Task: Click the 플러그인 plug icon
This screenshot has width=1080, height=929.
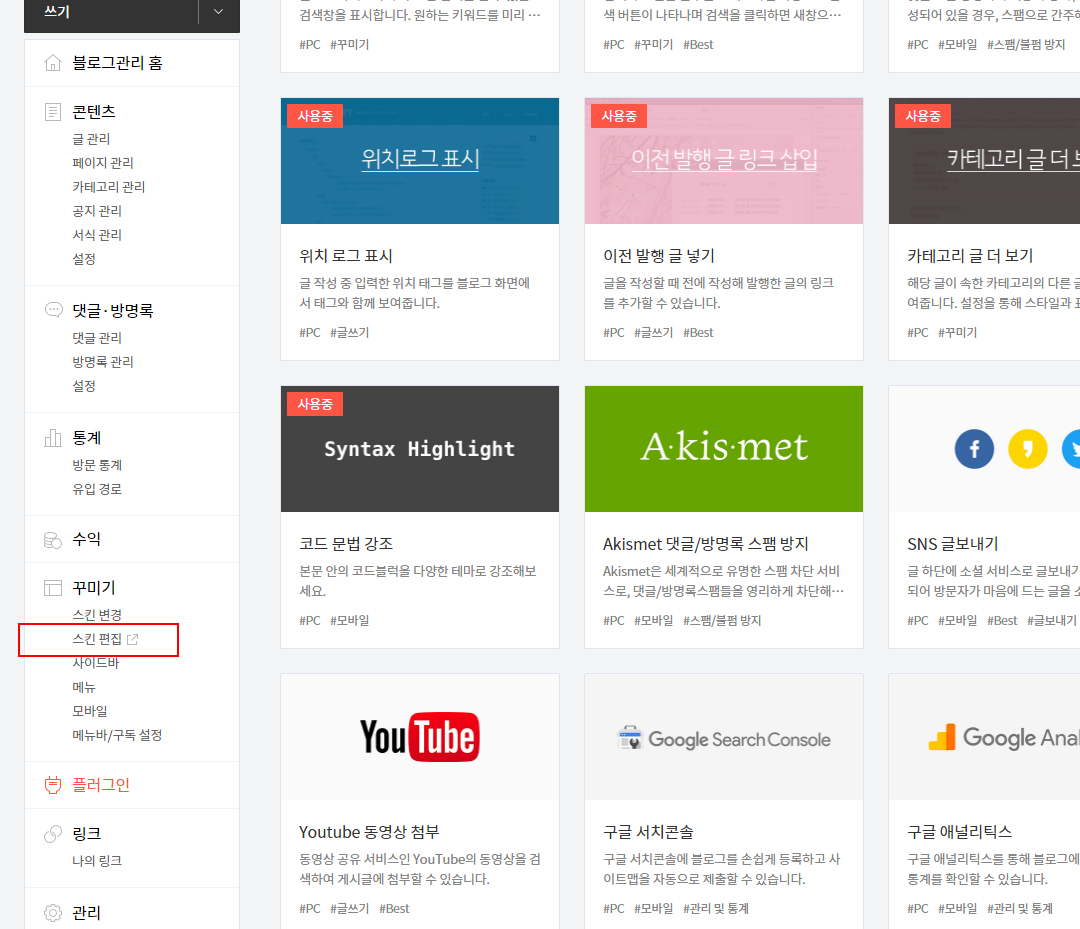Action: pyautogui.click(x=53, y=784)
